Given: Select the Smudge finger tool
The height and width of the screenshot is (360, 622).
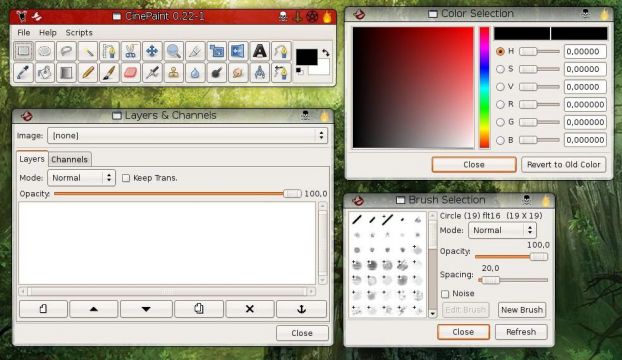Looking at the screenshot, I should pos(238,73).
